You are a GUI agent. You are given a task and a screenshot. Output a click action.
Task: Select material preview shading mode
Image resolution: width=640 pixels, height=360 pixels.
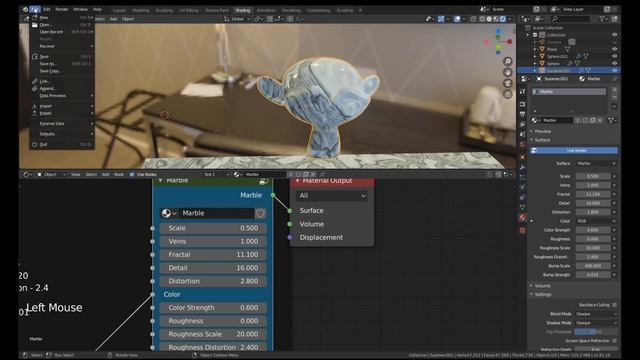[x=496, y=19]
